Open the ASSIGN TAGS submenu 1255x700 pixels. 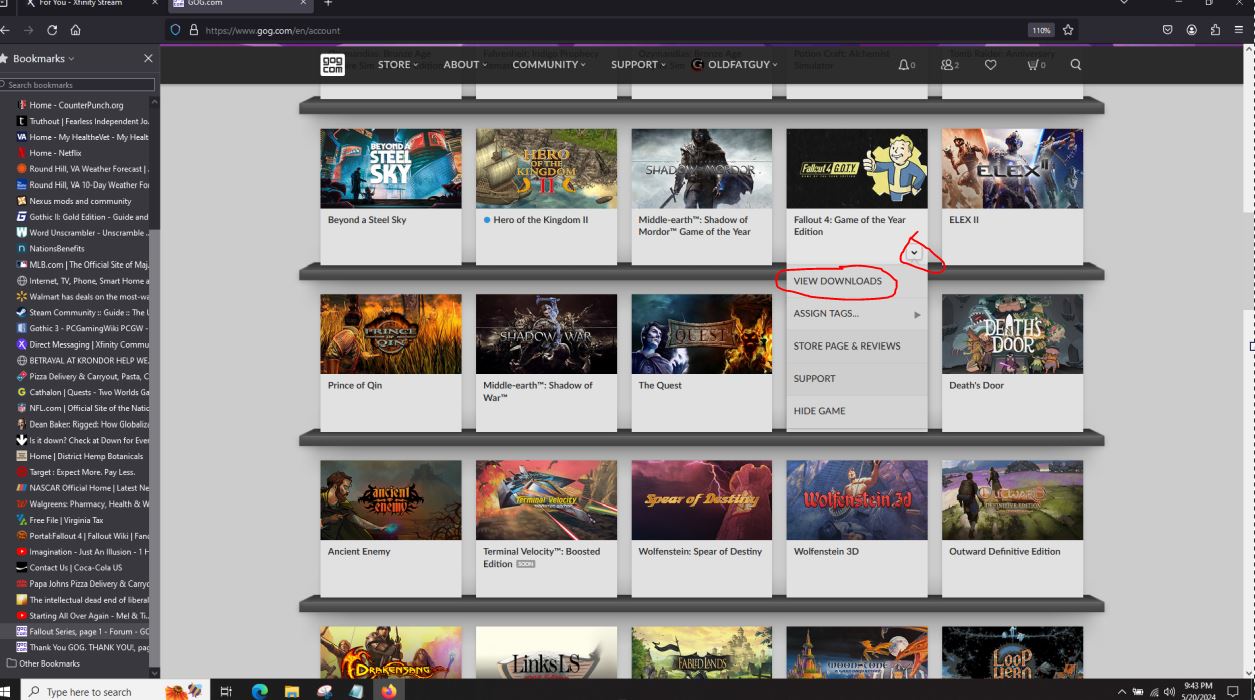pos(857,314)
